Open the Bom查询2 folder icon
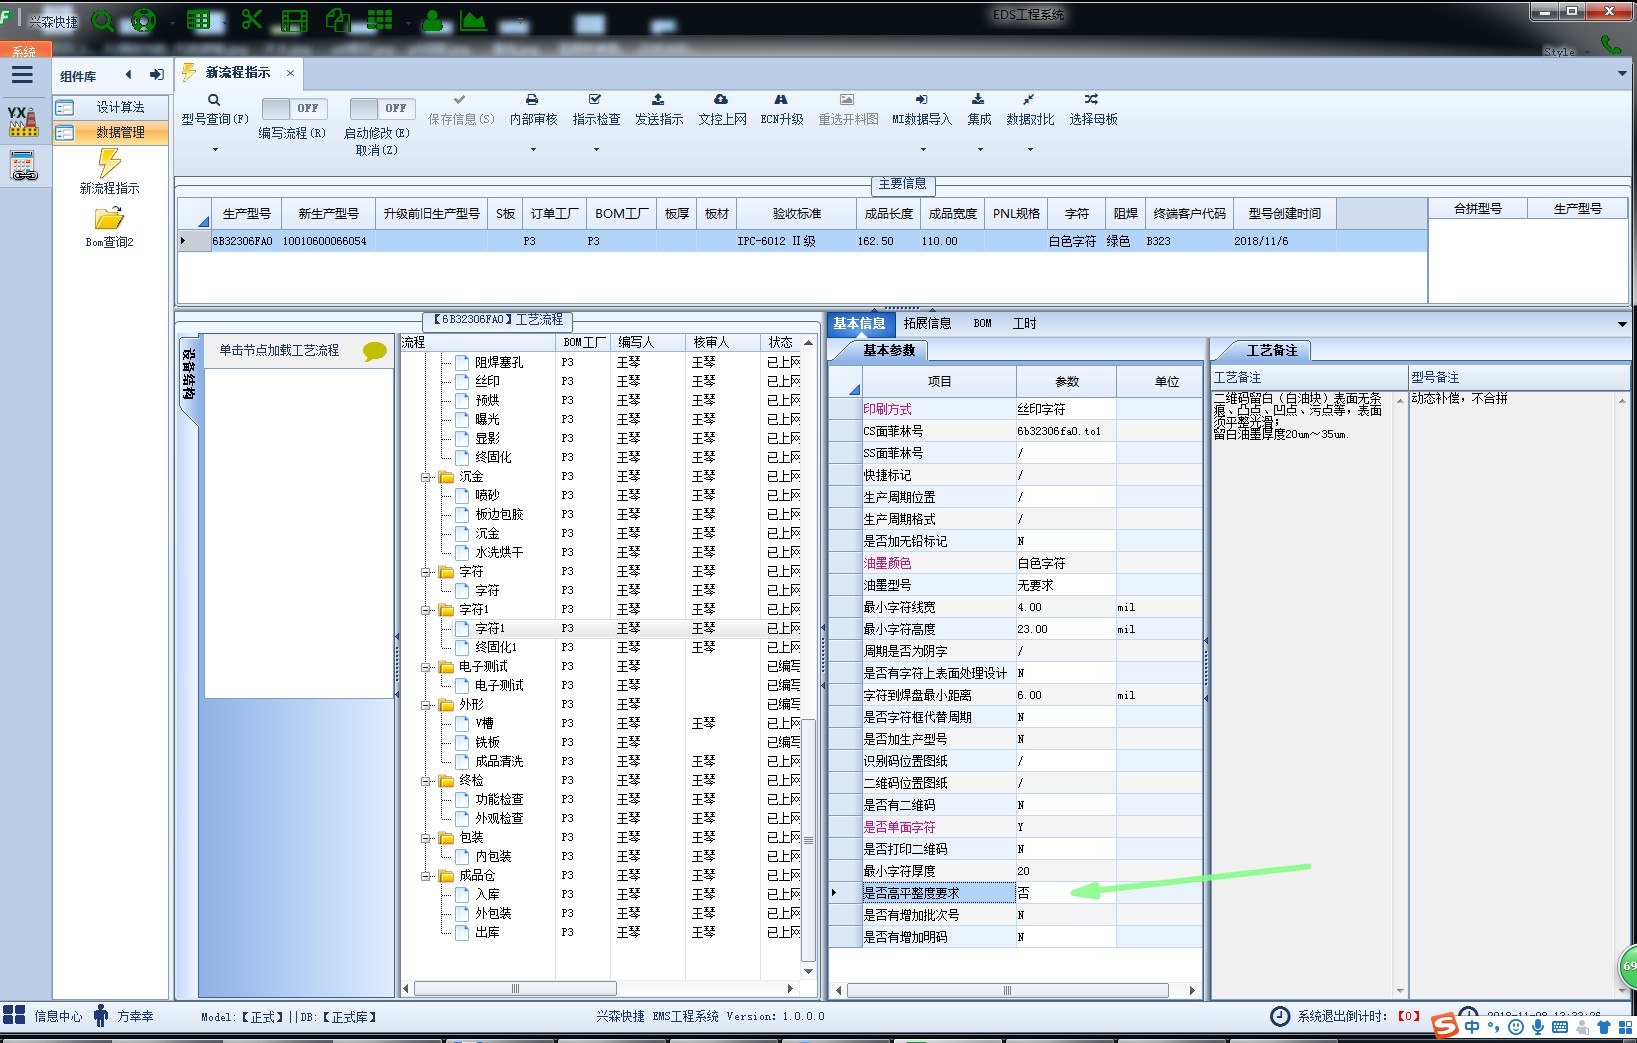The height and width of the screenshot is (1043, 1637). [x=109, y=218]
